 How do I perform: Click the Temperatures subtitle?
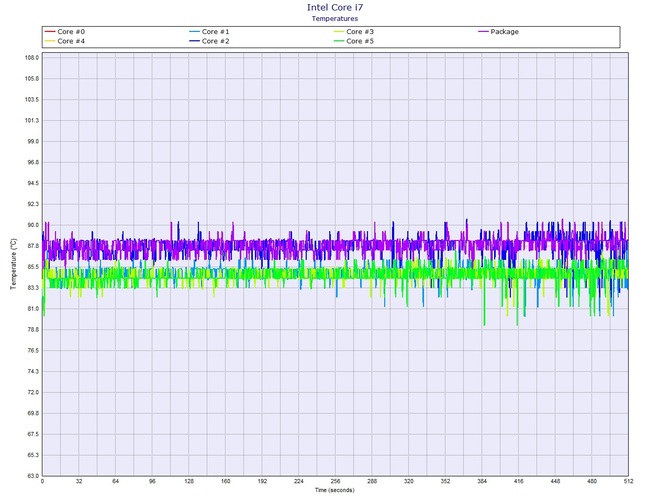tap(335, 18)
